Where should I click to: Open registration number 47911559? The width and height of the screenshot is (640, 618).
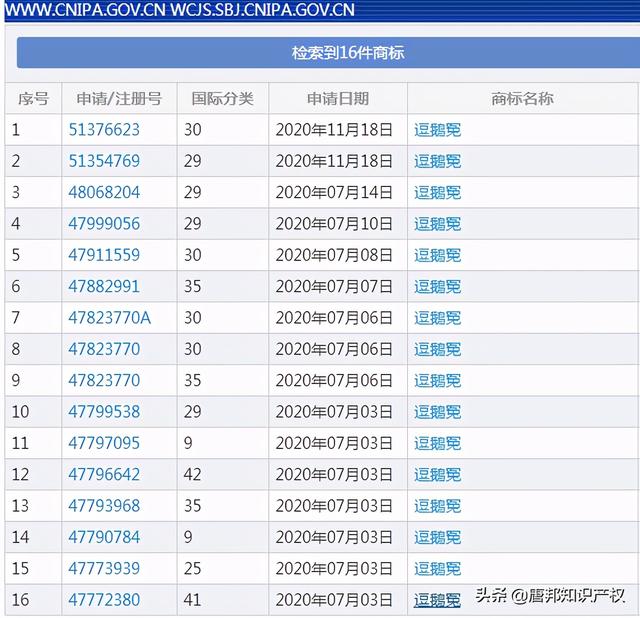click(x=104, y=255)
